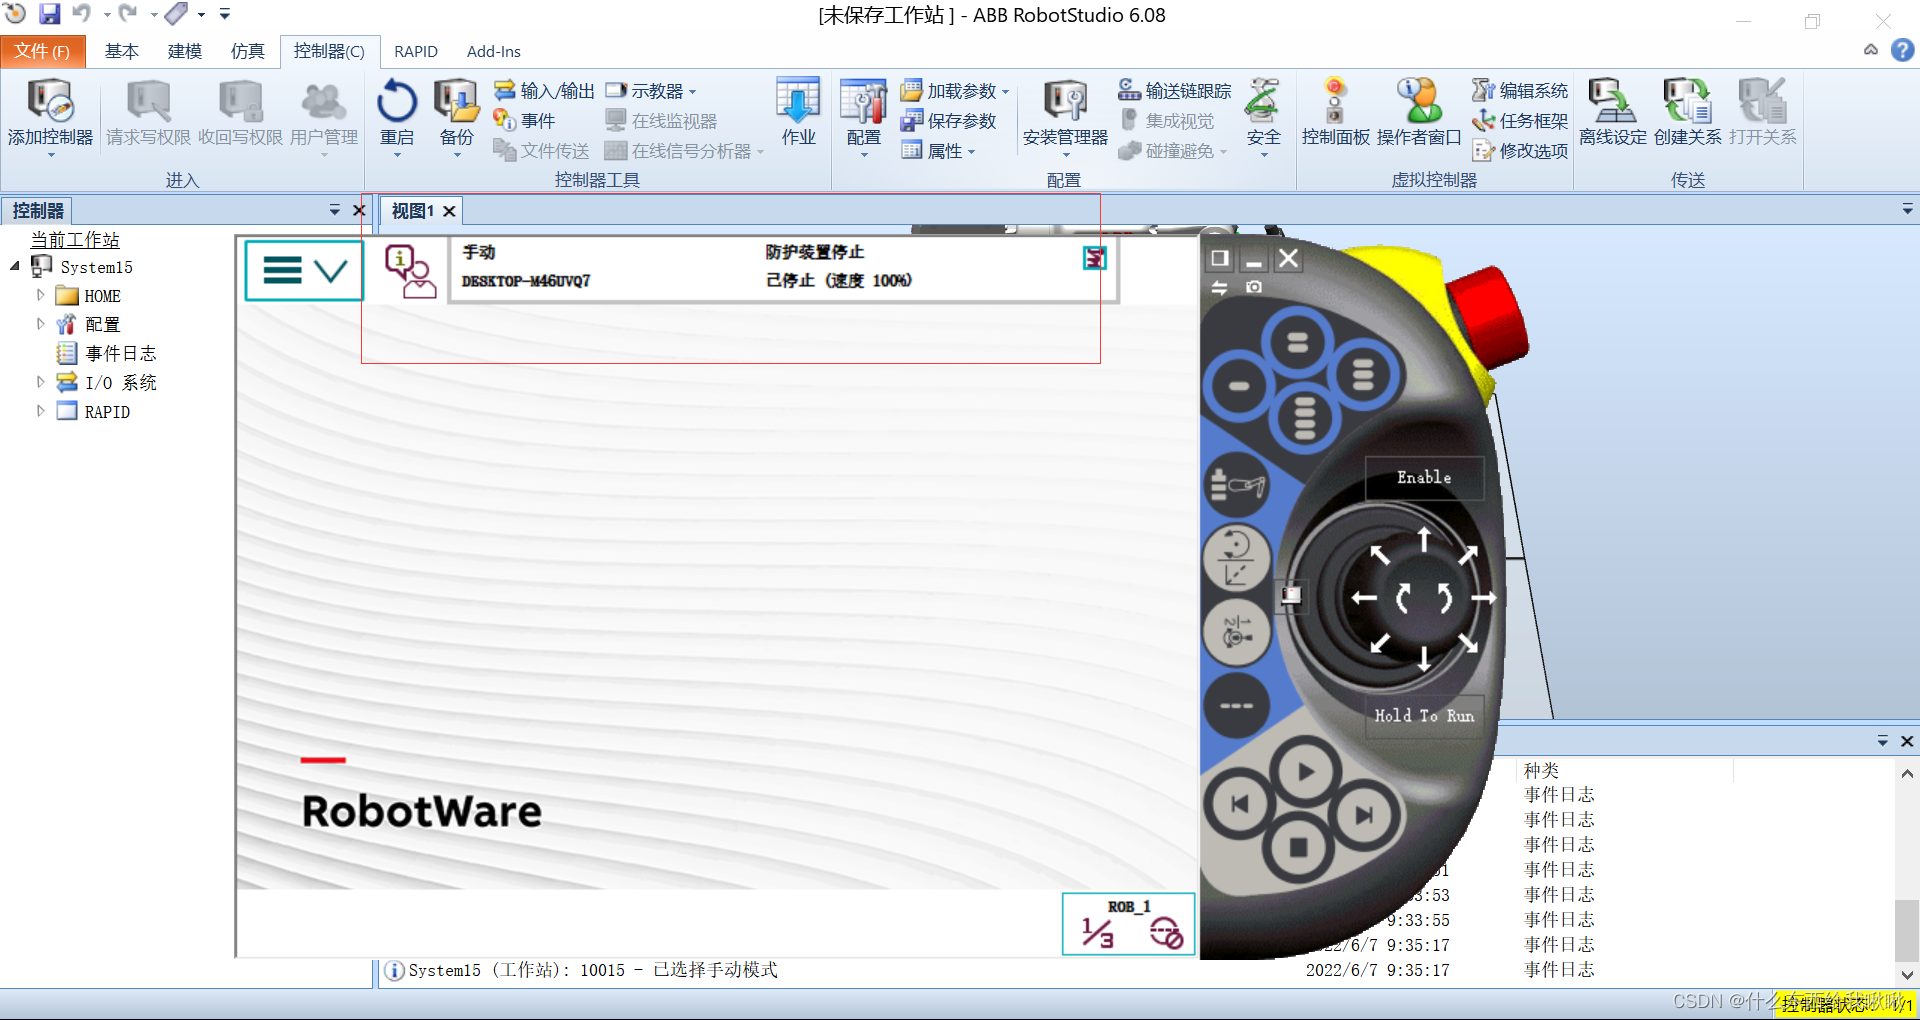This screenshot has height=1020, width=1920.
Task: Switch to the RAPID ribbon tab
Action: (x=416, y=51)
